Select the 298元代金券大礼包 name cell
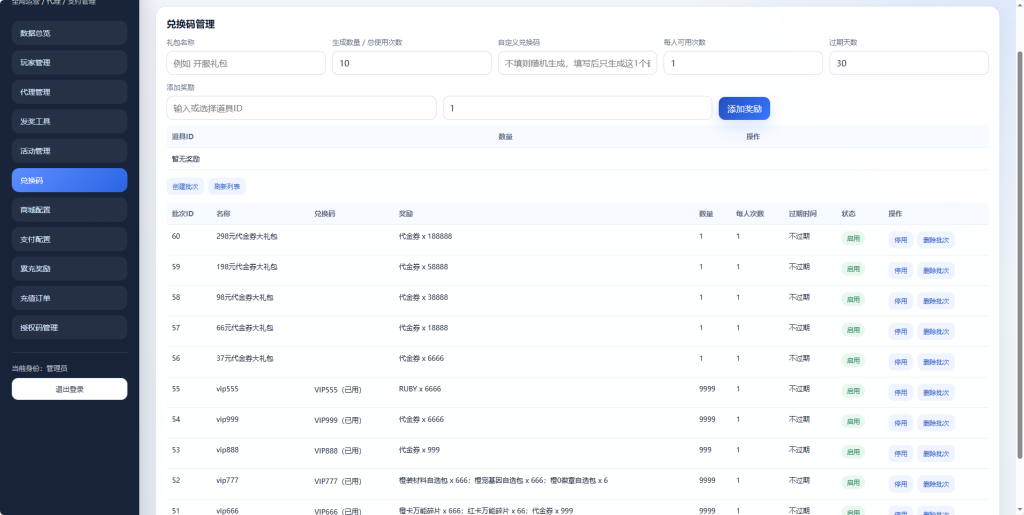Screen dimensions: 1024x515 click(247, 236)
